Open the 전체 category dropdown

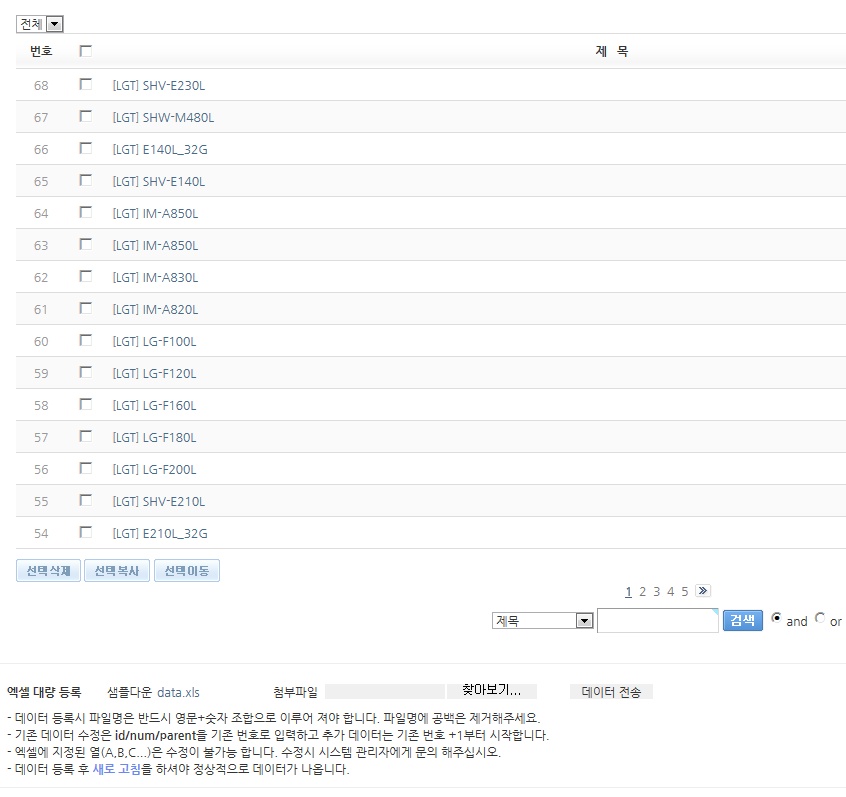click(40, 24)
